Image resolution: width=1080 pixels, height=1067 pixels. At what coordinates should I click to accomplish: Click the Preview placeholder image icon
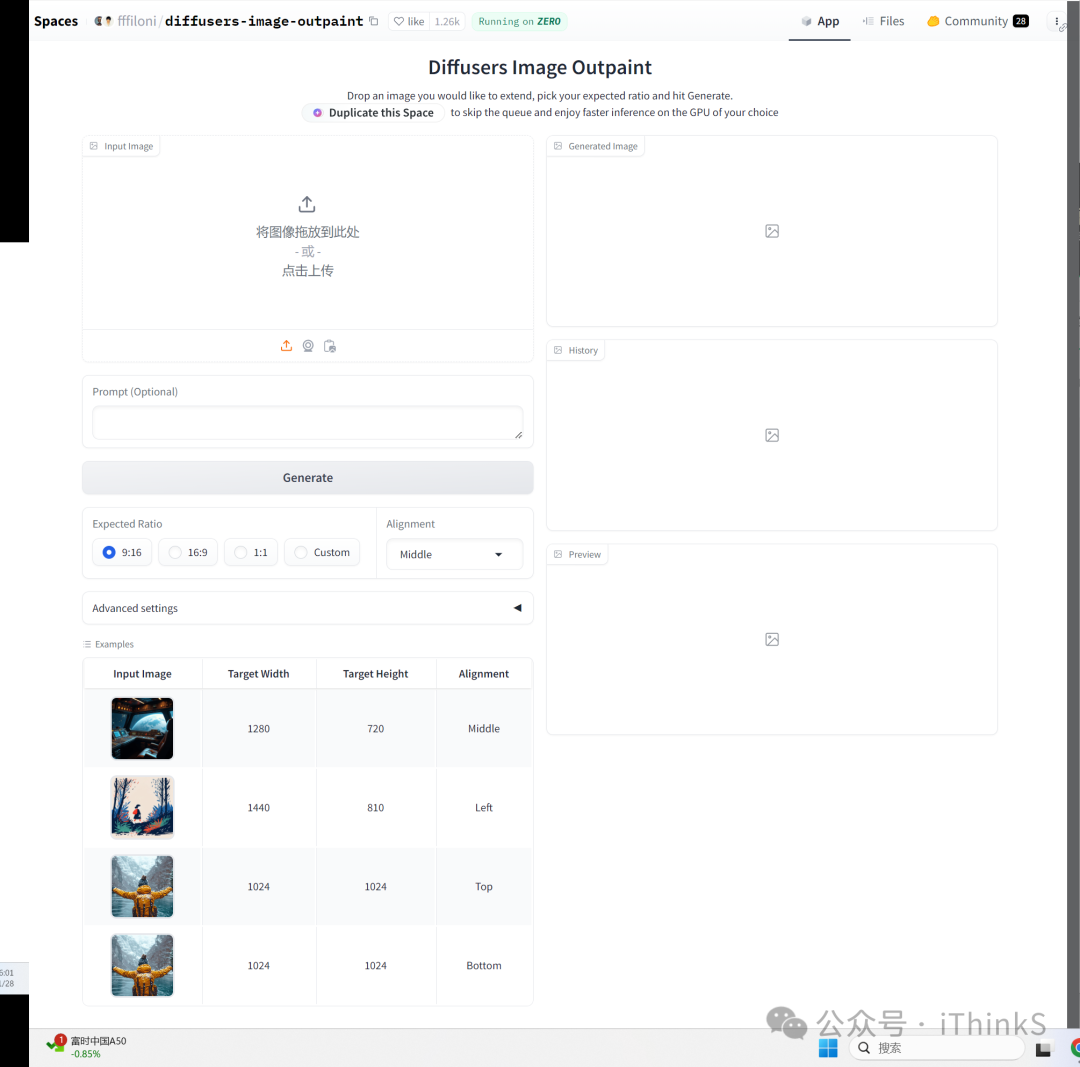coord(772,639)
